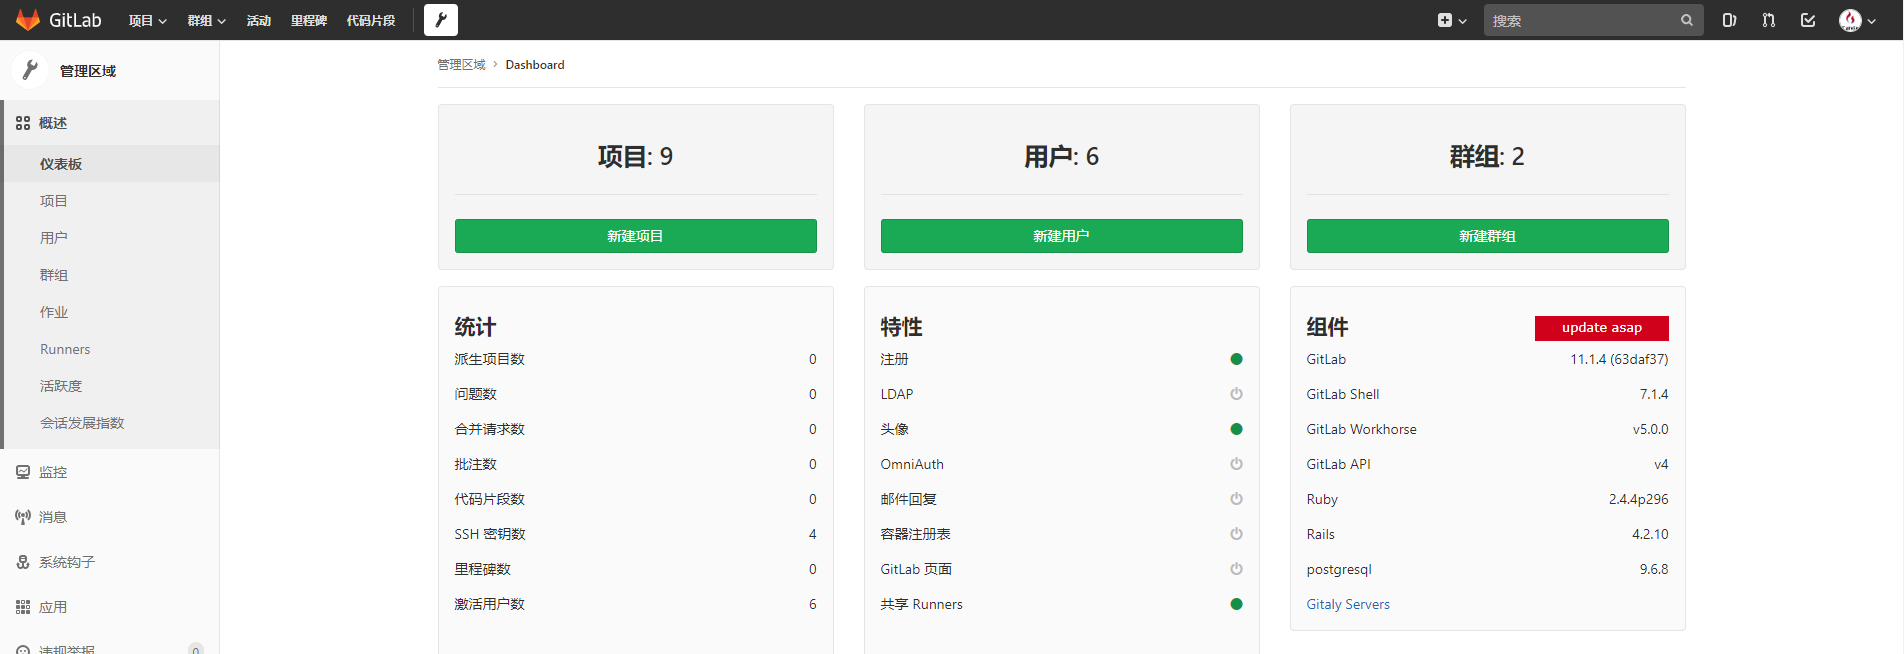Select 仪表板 in the sidebar
Viewport: 1904px width, 654px height.
point(112,164)
